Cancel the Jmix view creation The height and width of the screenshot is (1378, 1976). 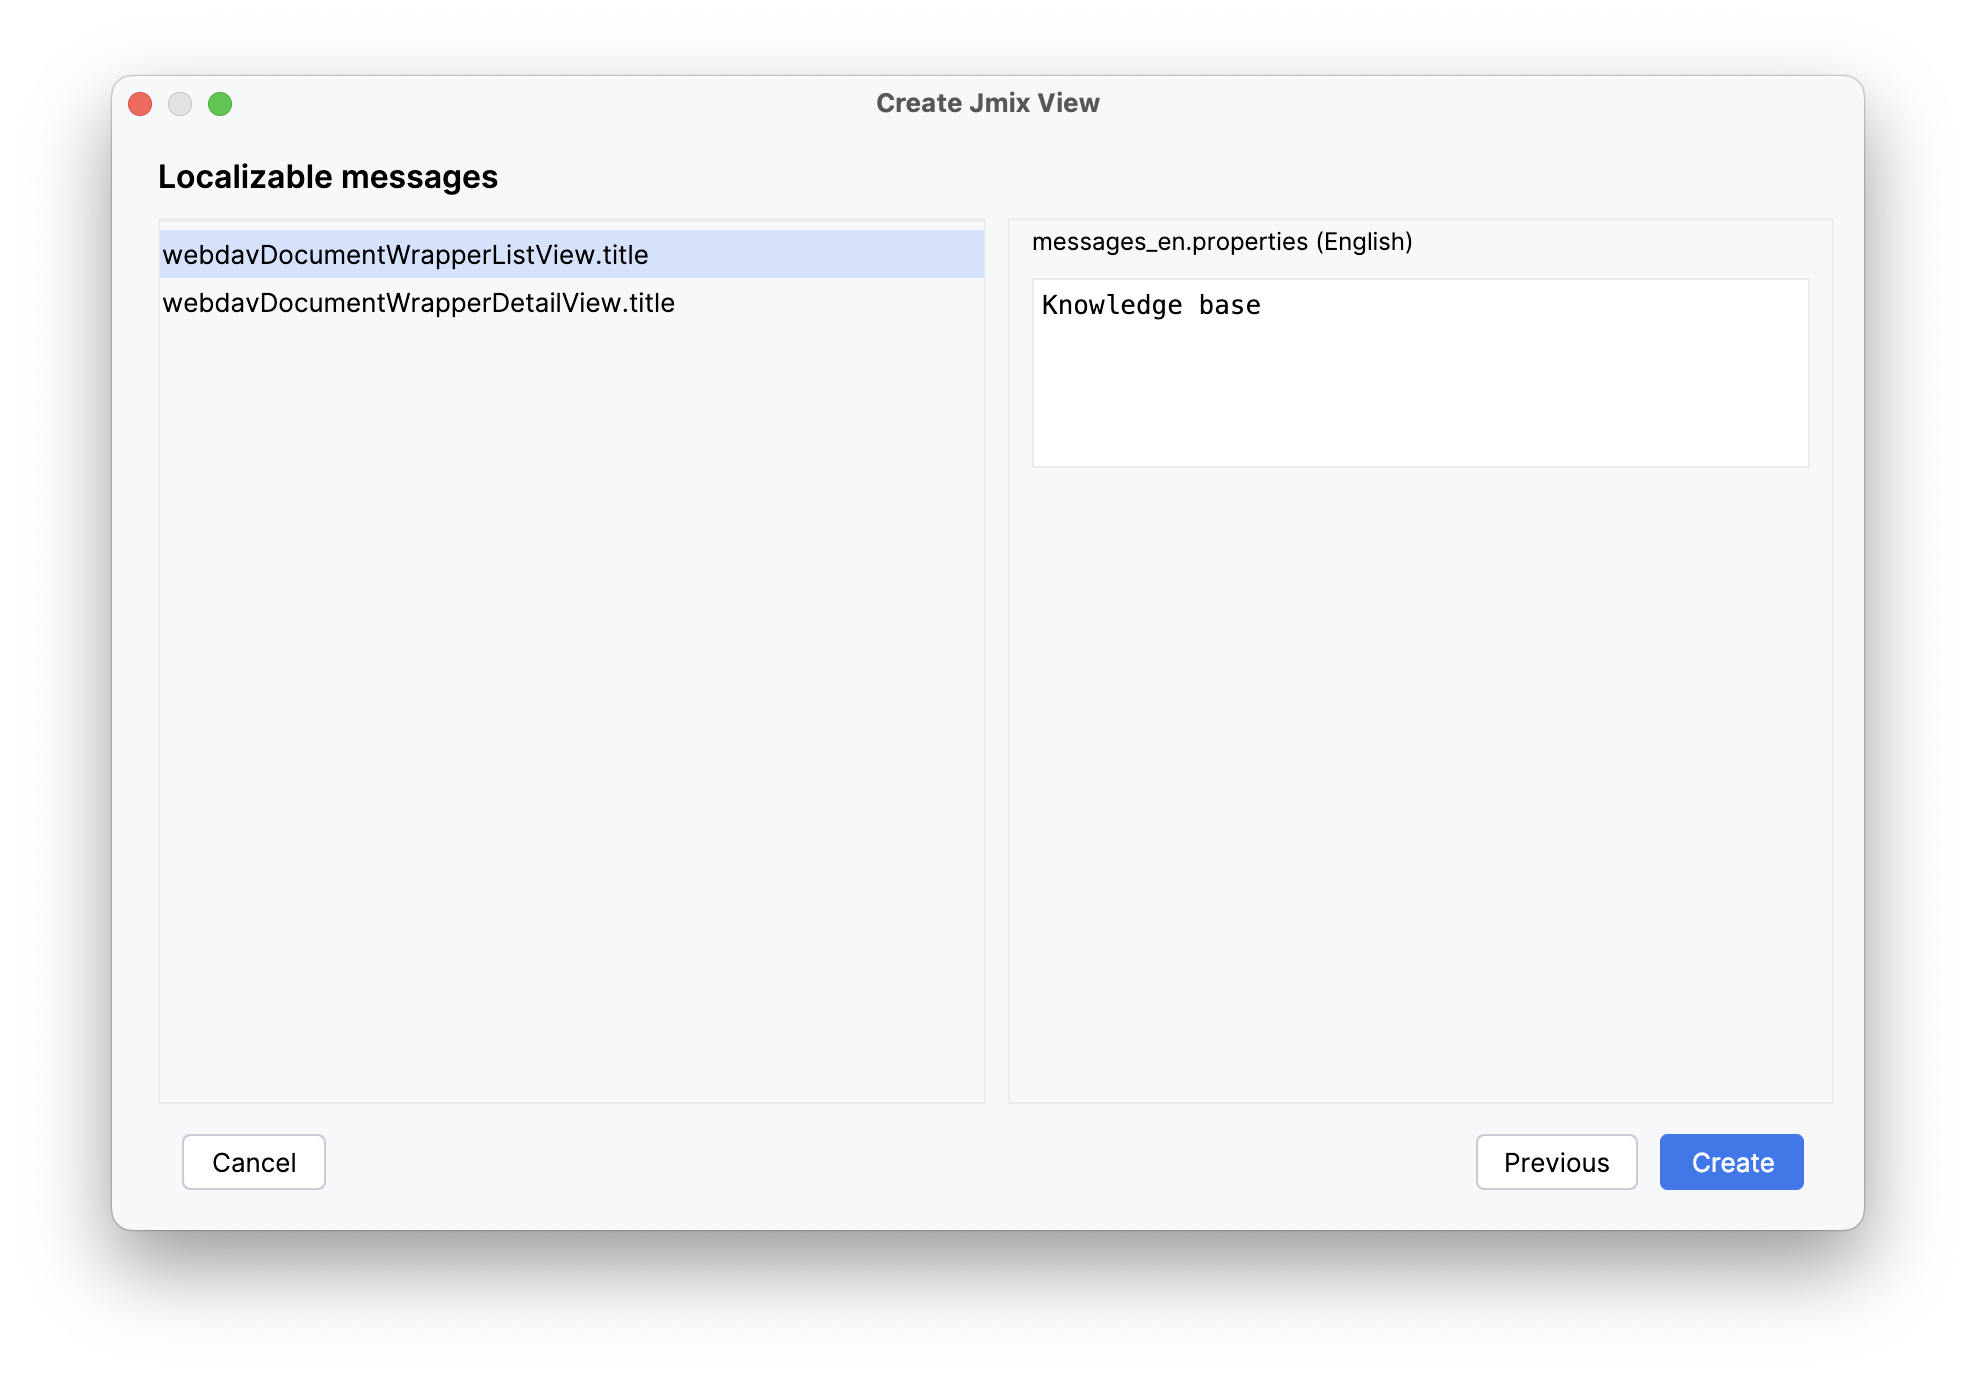253,1162
